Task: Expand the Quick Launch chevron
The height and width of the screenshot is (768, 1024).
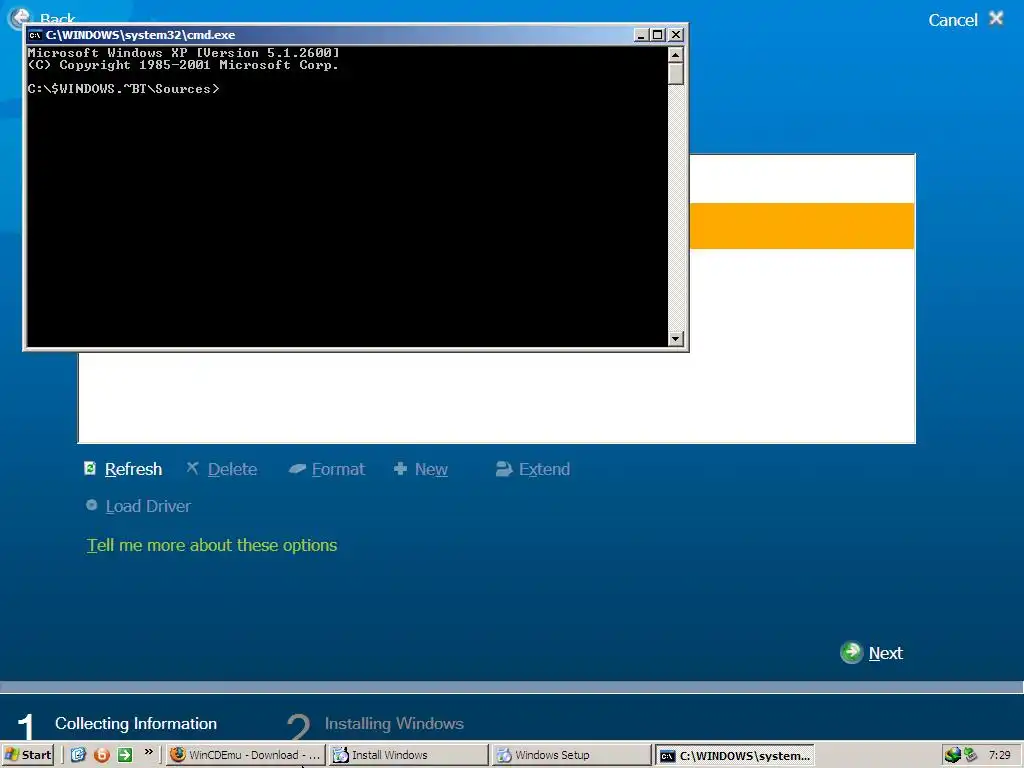Action: tap(148, 752)
